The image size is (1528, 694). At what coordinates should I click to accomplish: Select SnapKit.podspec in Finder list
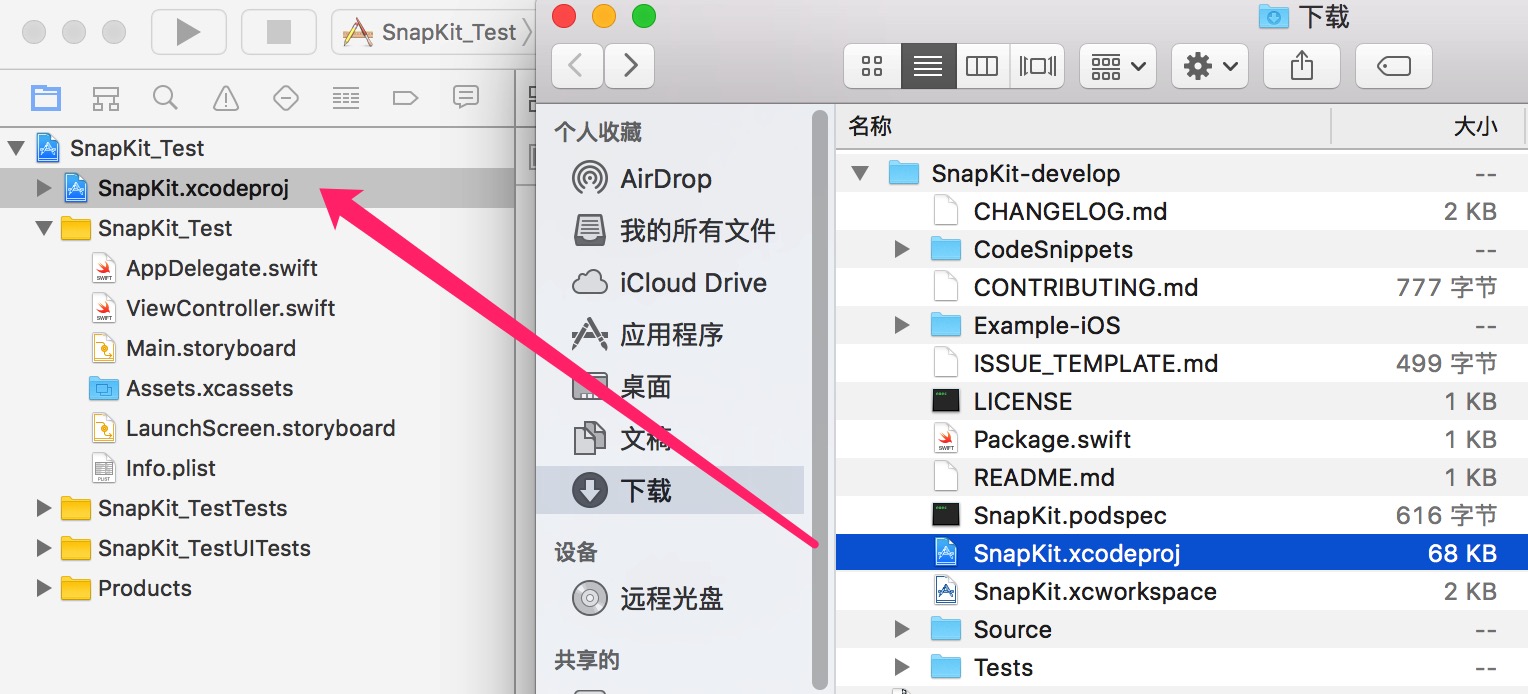1182,515
